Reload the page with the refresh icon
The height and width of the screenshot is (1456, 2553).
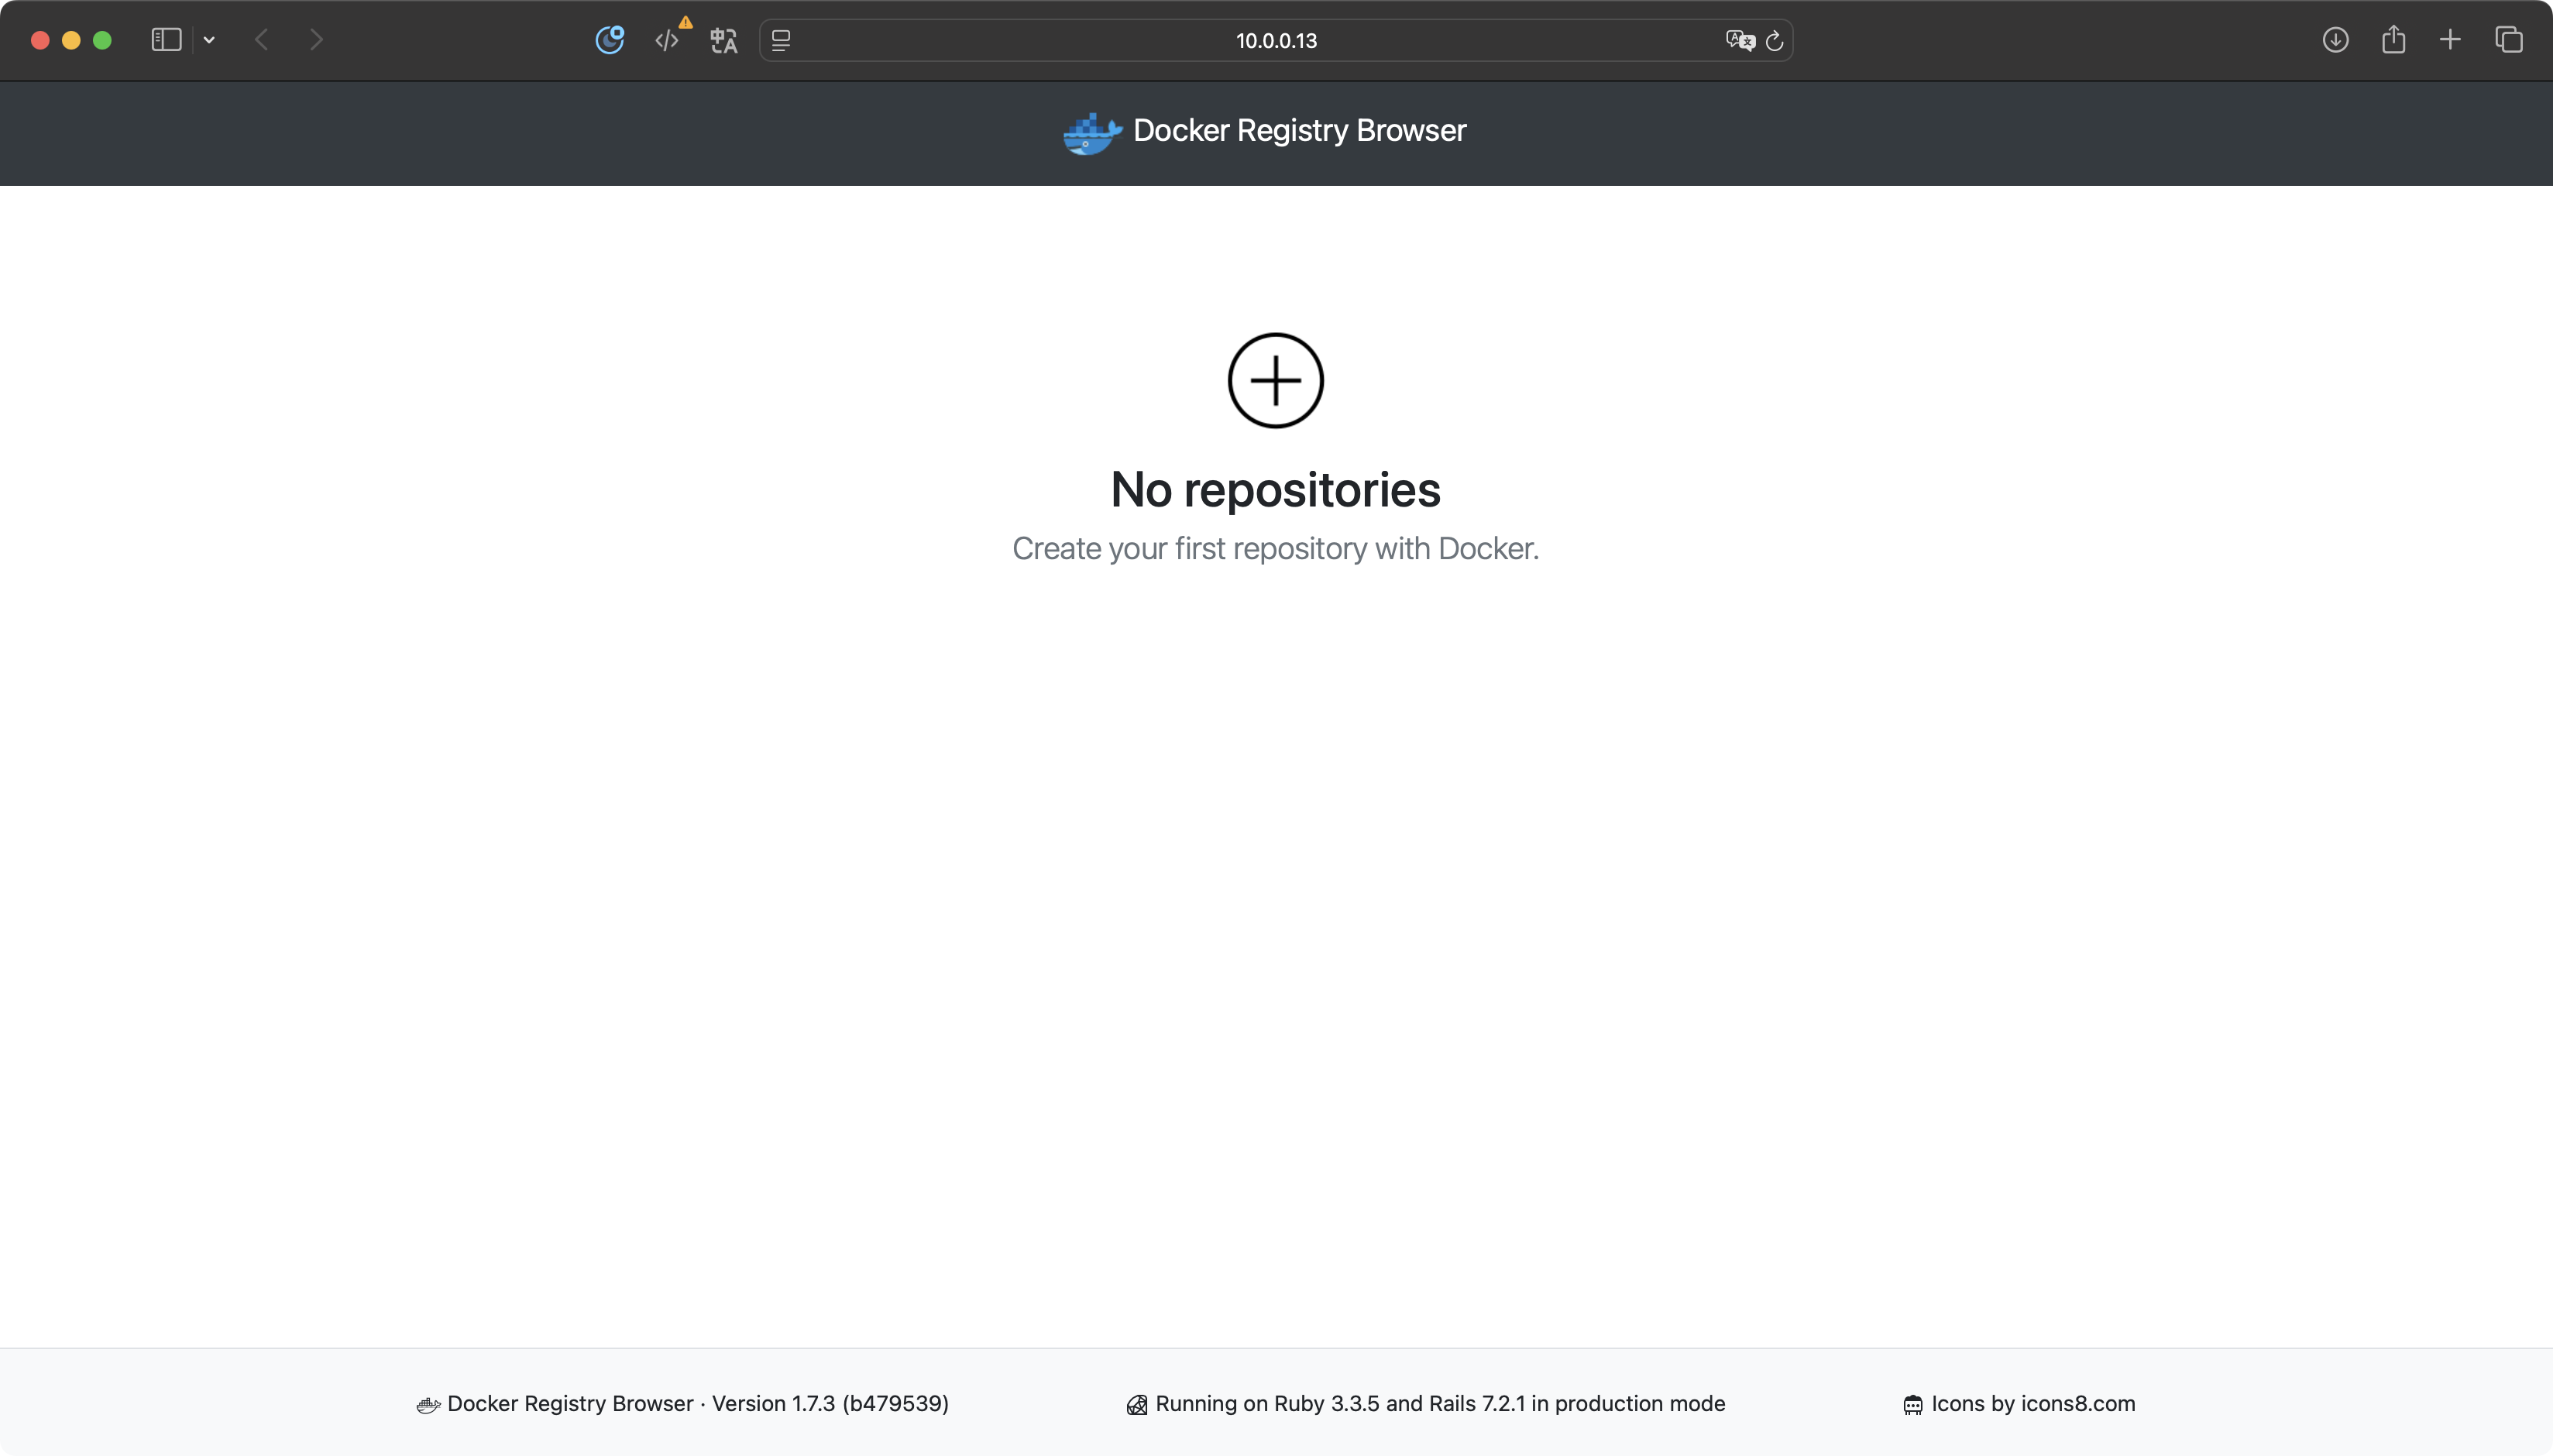(x=1774, y=41)
